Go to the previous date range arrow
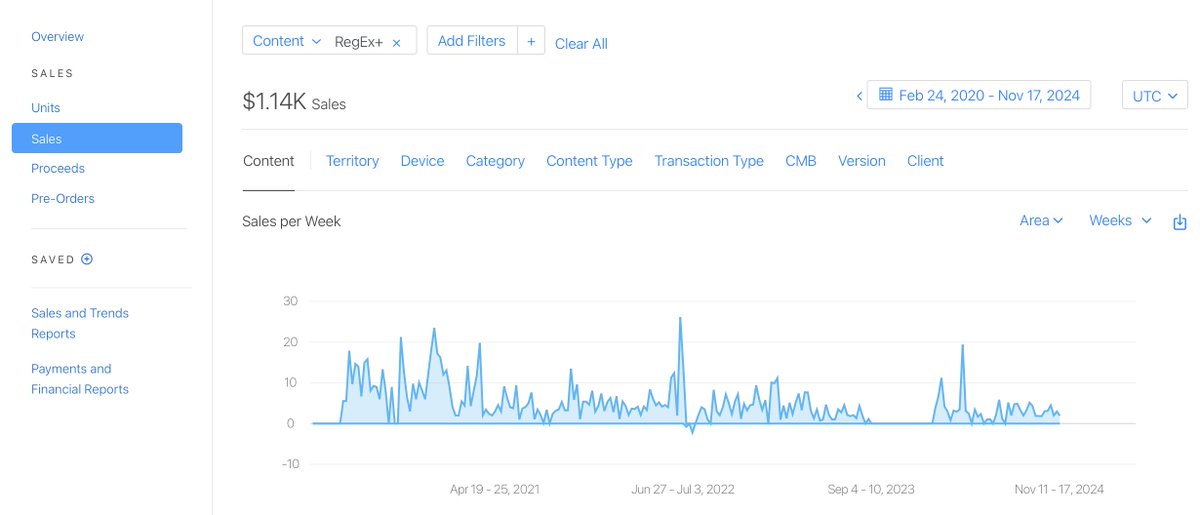Screen dimensions: 1200x515 pyautogui.click(x=859, y=96)
